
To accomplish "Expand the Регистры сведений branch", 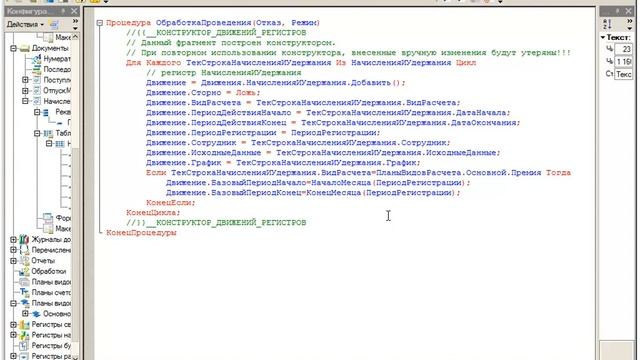I will click(x=13, y=324).
